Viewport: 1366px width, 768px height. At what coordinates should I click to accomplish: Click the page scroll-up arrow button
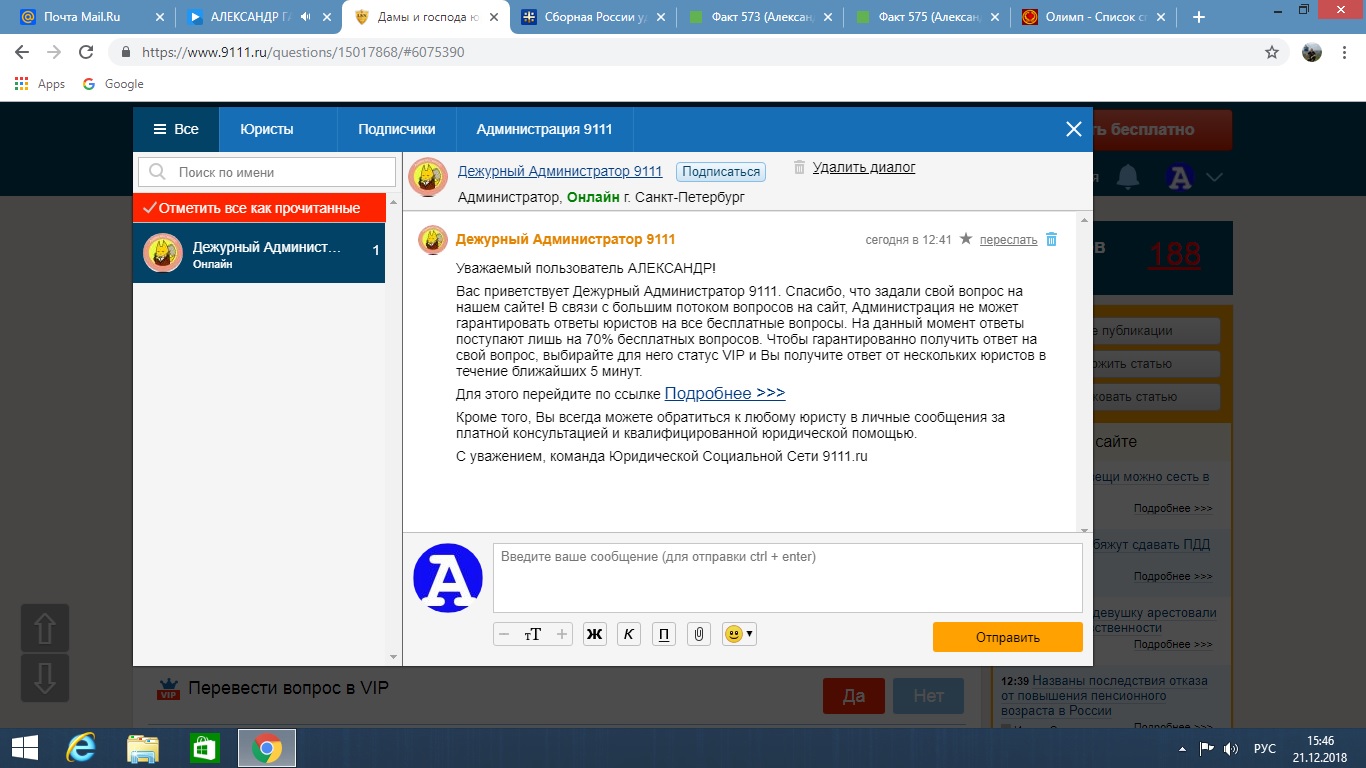click(x=45, y=628)
